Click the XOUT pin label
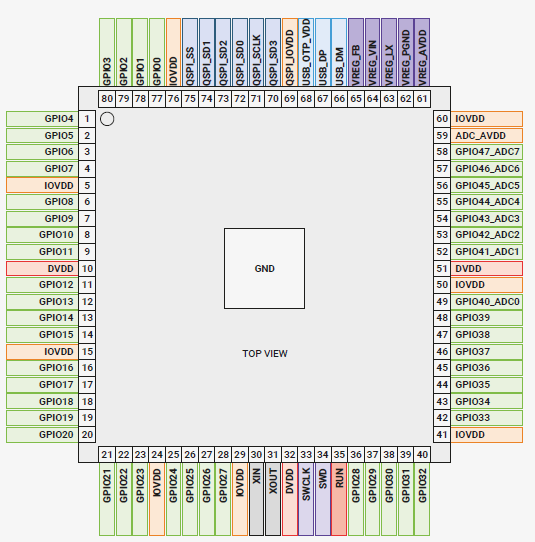Image resolution: width=535 pixels, height=542 pixels. 273,499
